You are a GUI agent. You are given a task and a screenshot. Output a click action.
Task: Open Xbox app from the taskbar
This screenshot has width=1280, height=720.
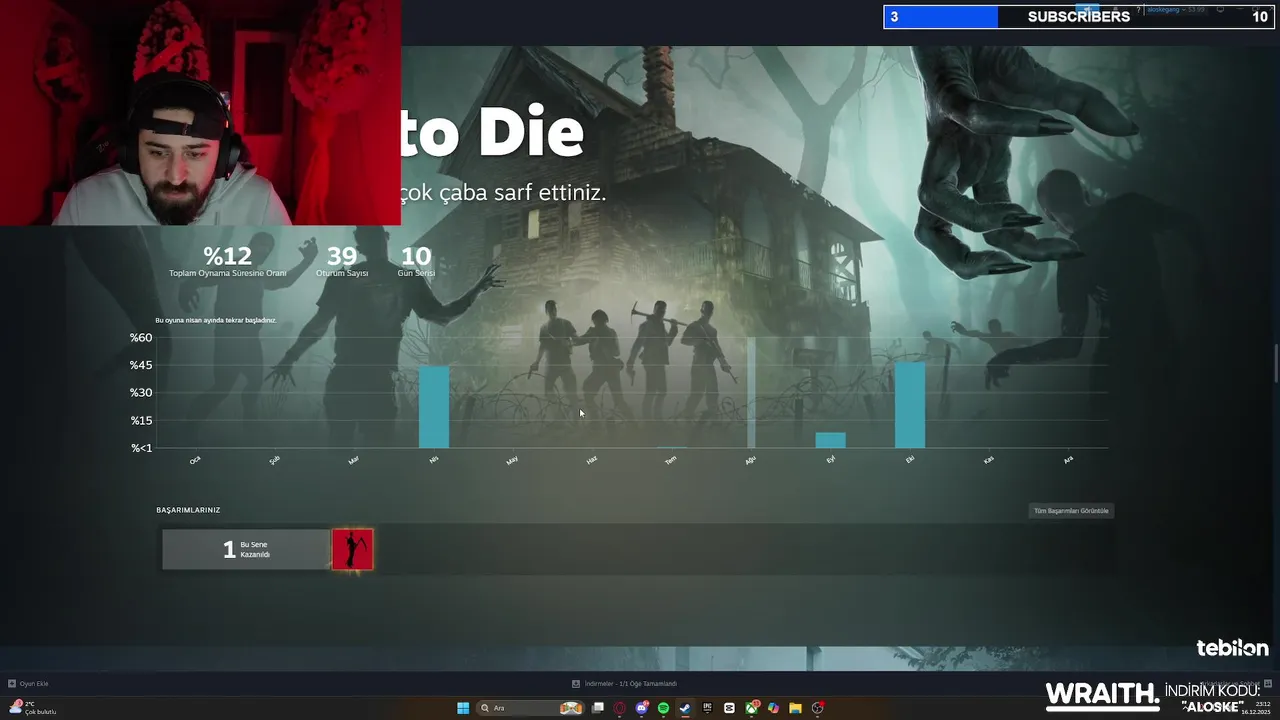(751, 708)
